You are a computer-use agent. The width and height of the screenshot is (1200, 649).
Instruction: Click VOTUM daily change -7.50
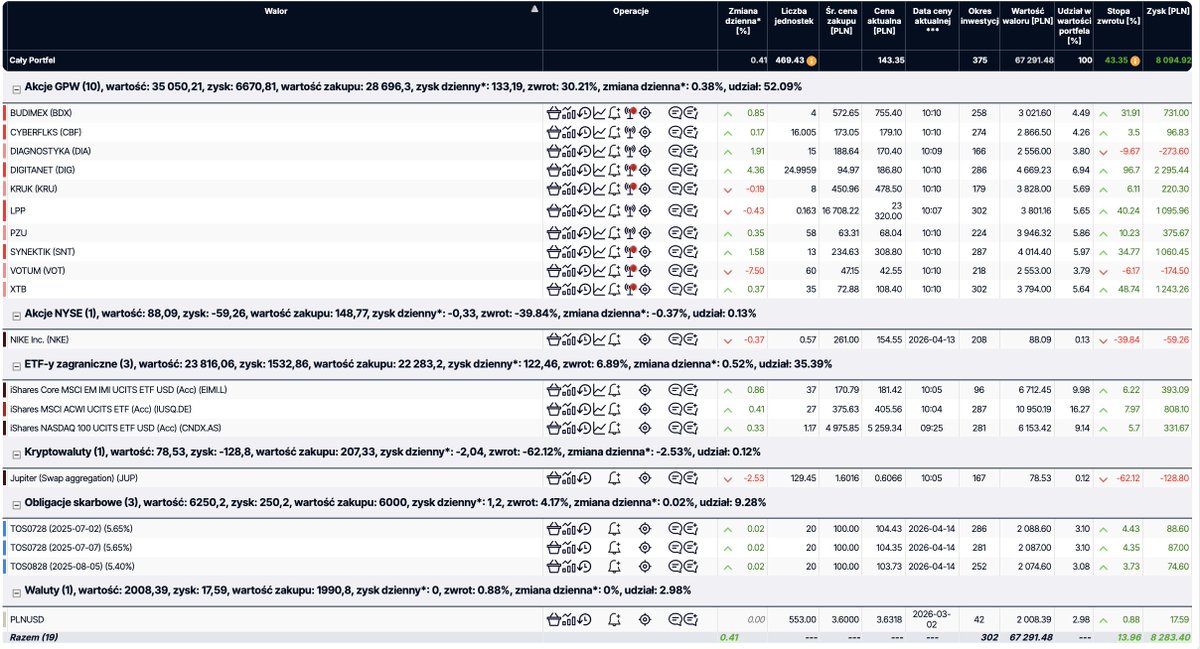(752, 270)
